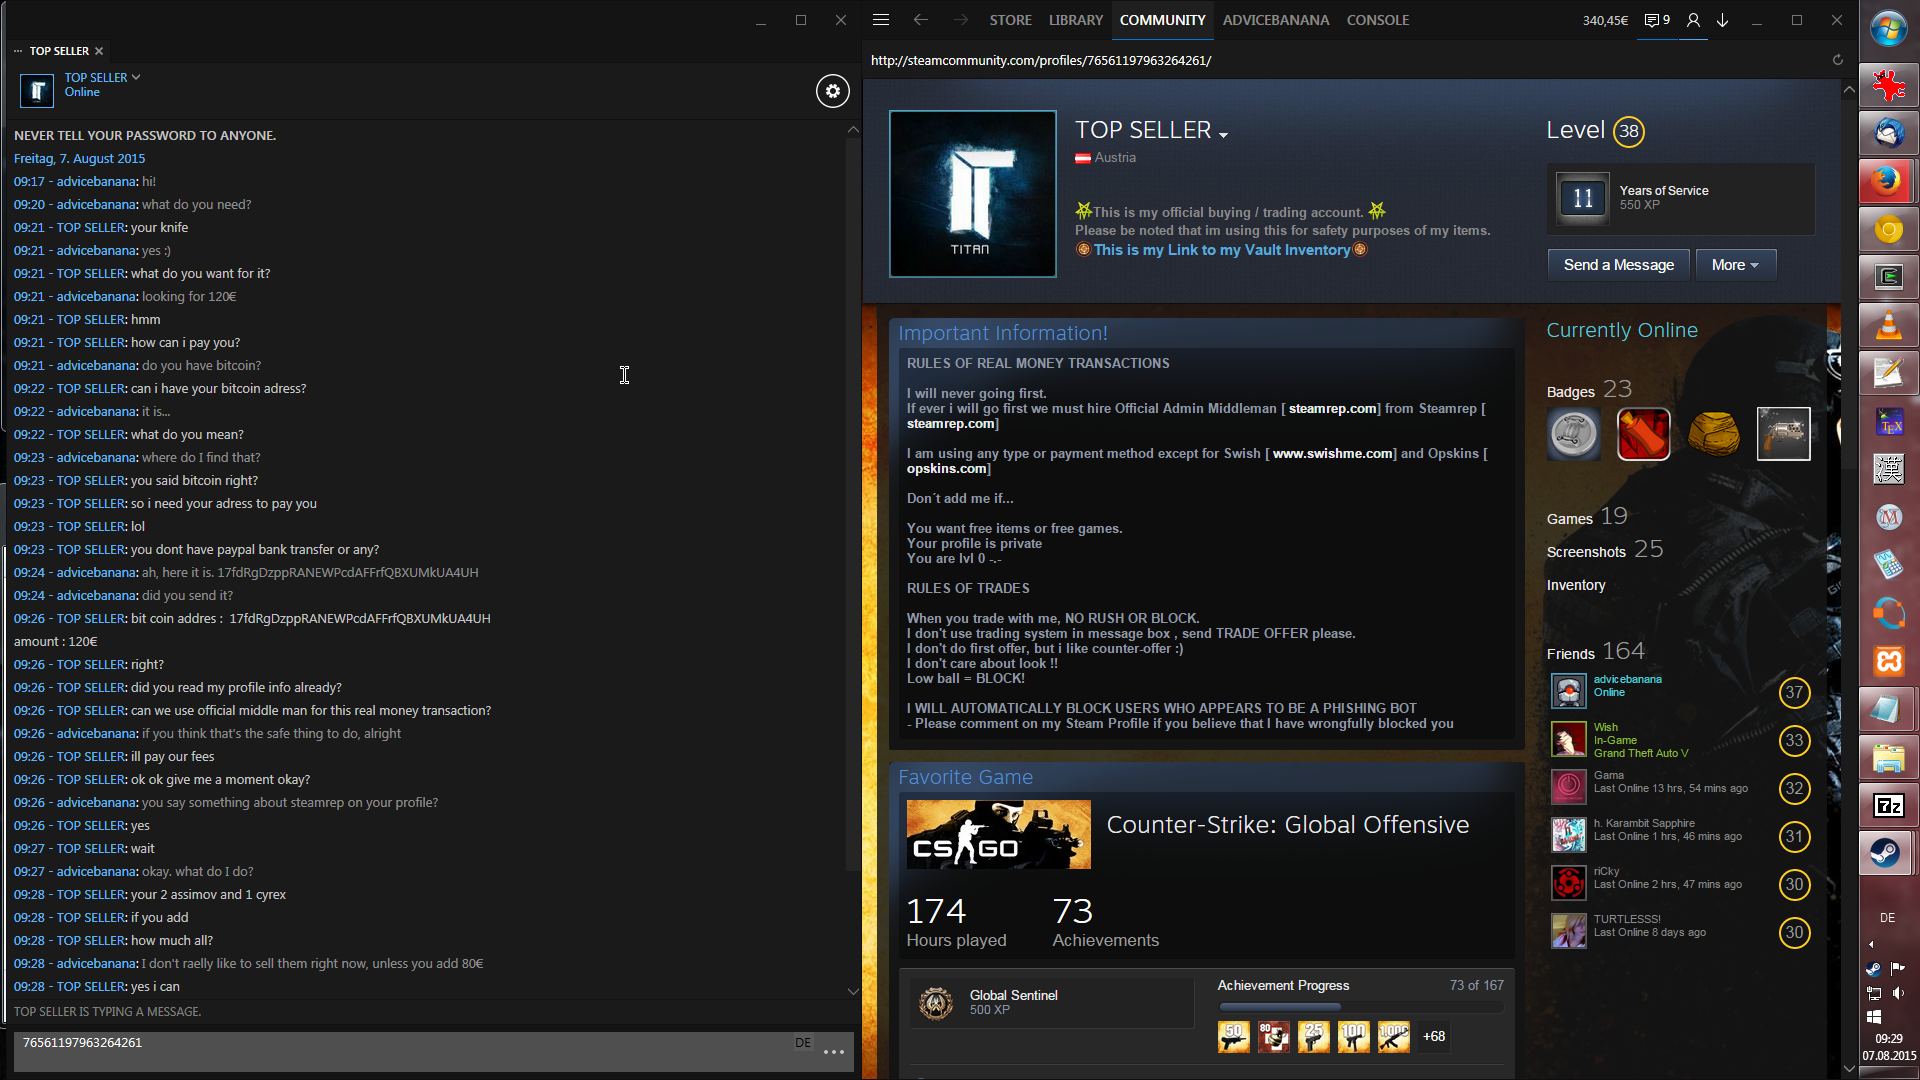Open chat settings gear icon

click(x=832, y=91)
